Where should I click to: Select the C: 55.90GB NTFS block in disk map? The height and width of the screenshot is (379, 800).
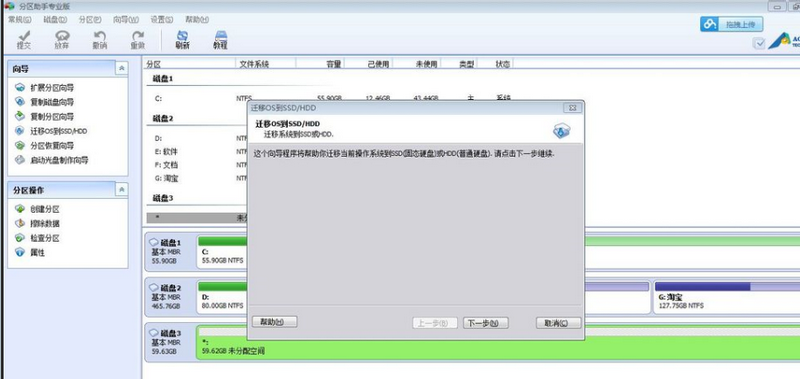click(222, 251)
